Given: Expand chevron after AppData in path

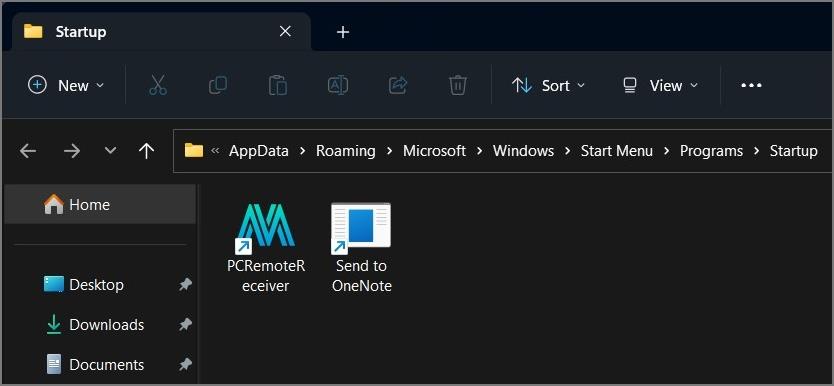Looking at the screenshot, I should click(x=302, y=151).
